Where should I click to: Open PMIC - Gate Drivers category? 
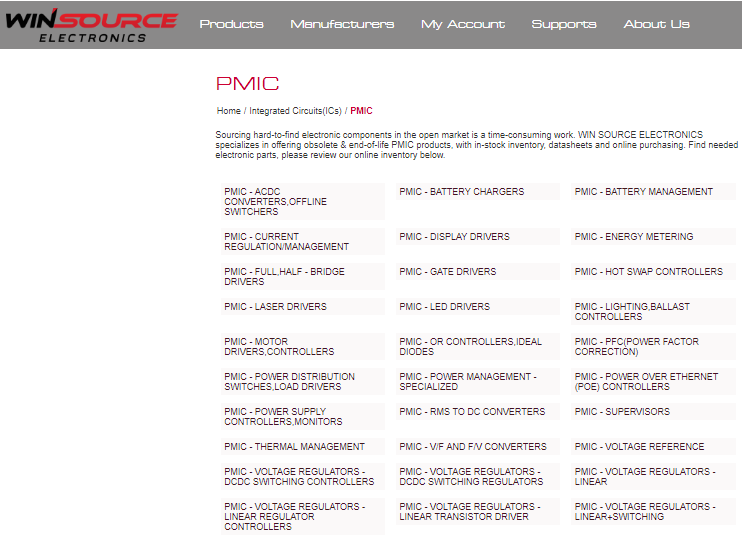point(478,271)
